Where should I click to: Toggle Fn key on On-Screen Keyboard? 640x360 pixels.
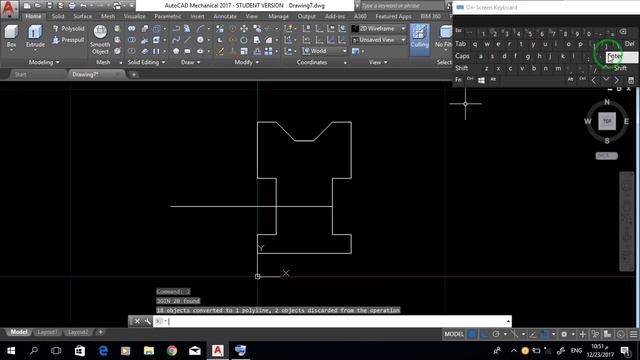(458, 80)
